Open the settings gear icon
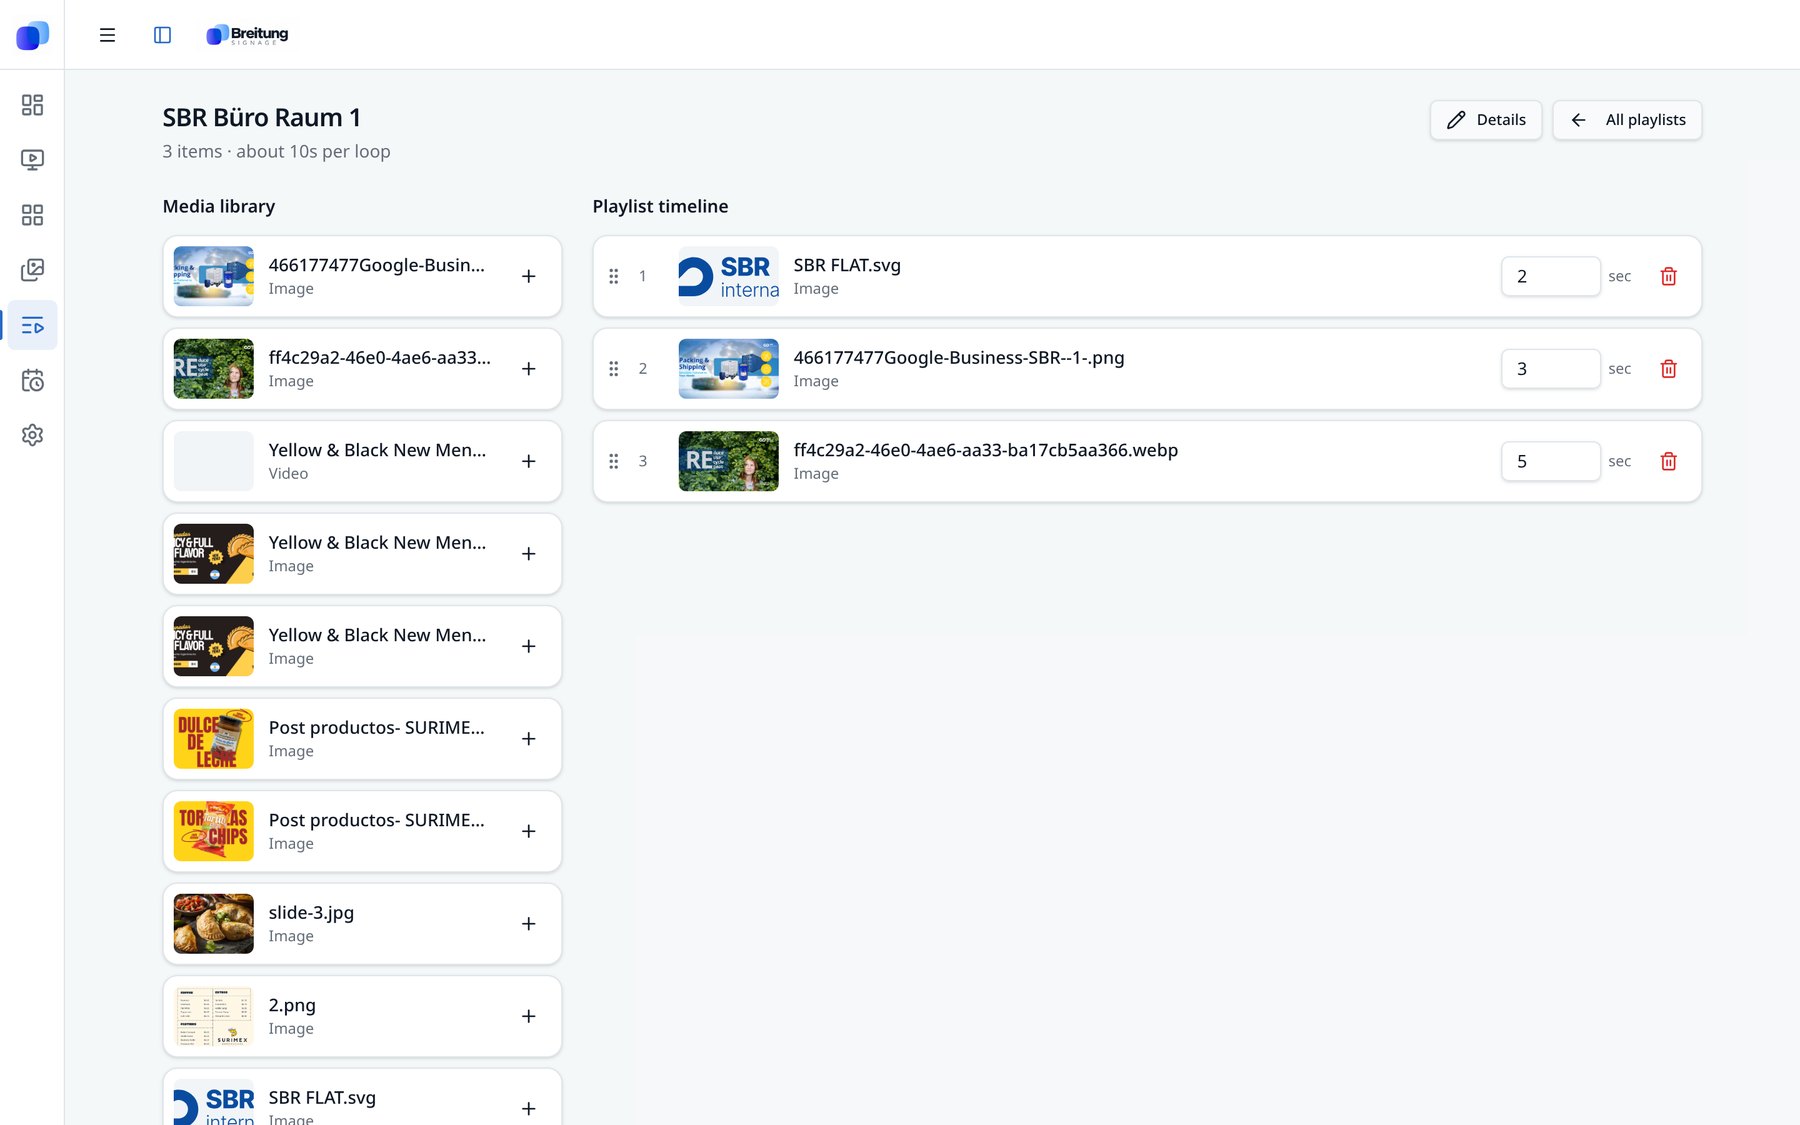Screen dimensions: 1800x1125 [x=32, y=435]
